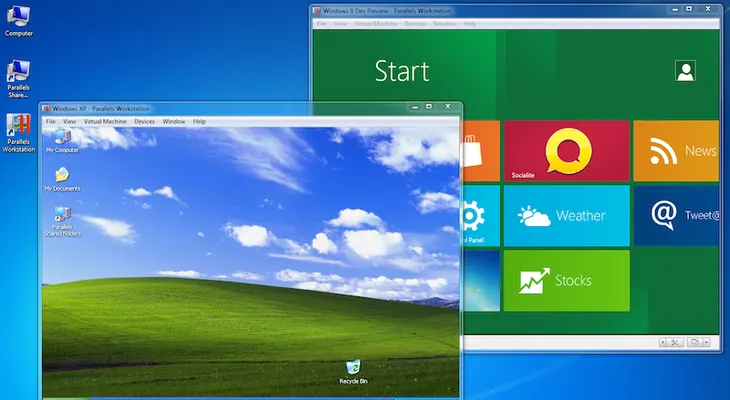Viewport: 730px width, 400px height.
Task: Select My Computer icon in Windows XP
Action: click(62, 141)
